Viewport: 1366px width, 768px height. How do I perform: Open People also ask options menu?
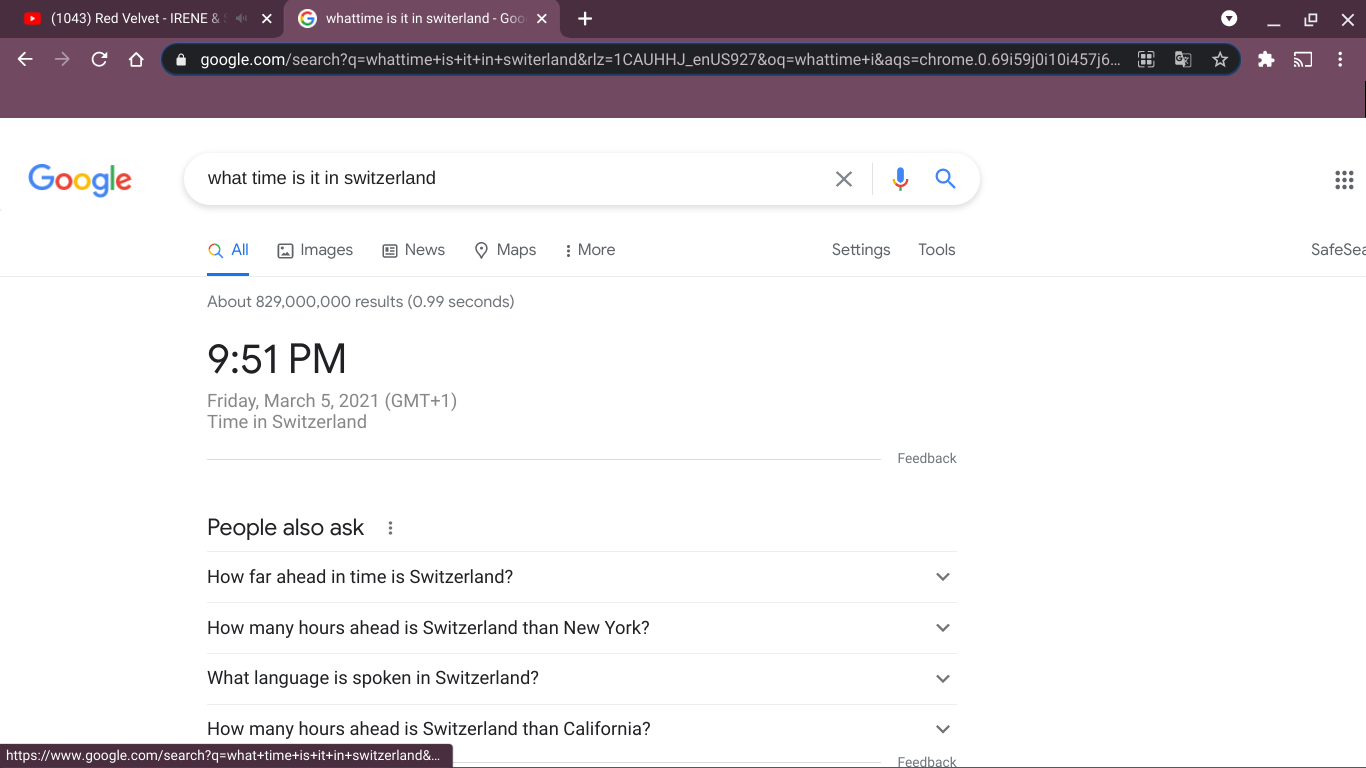[390, 528]
